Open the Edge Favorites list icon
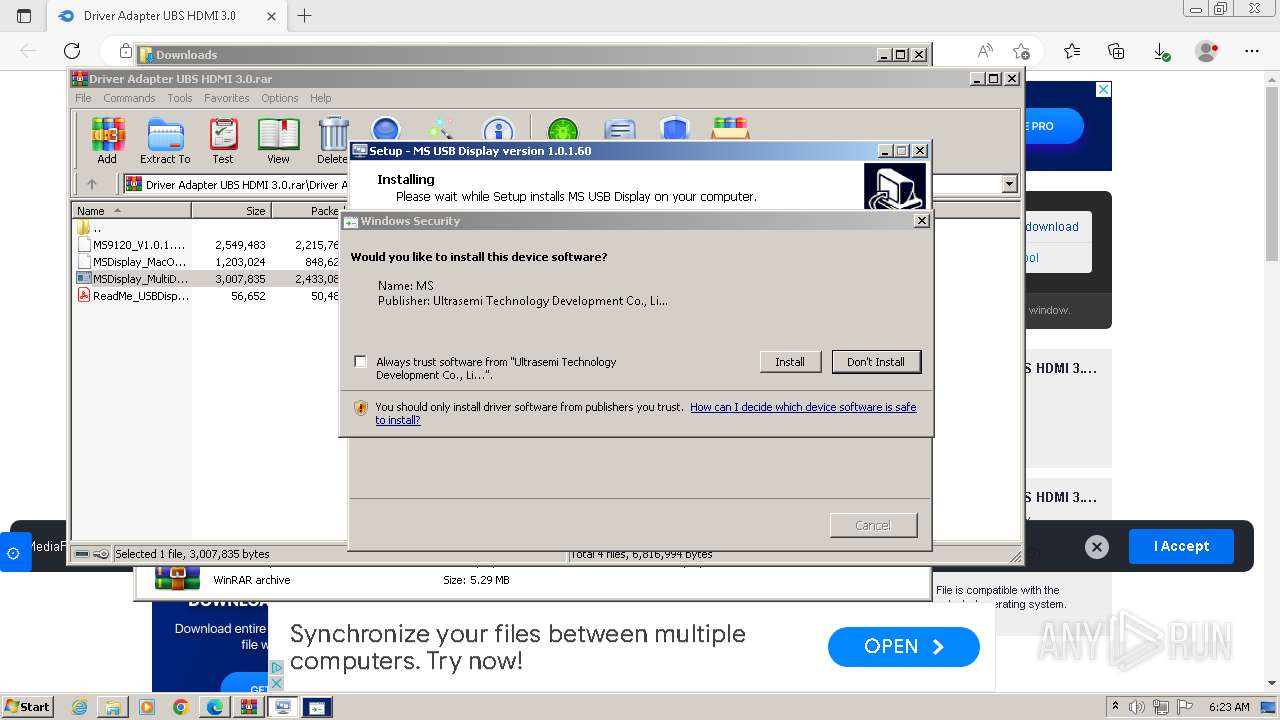 [1072, 51]
